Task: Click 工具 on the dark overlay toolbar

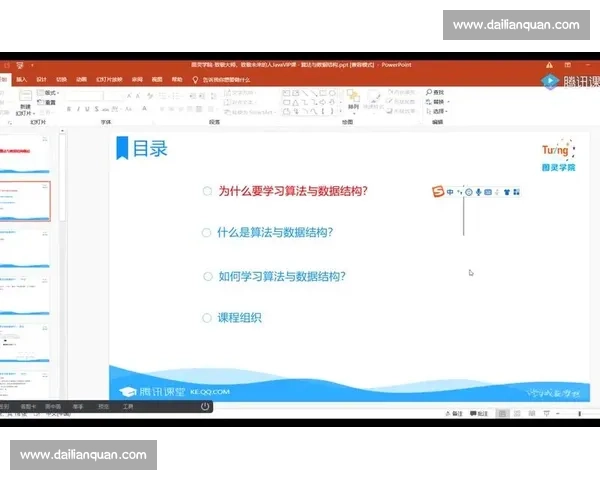Action: click(x=128, y=407)
